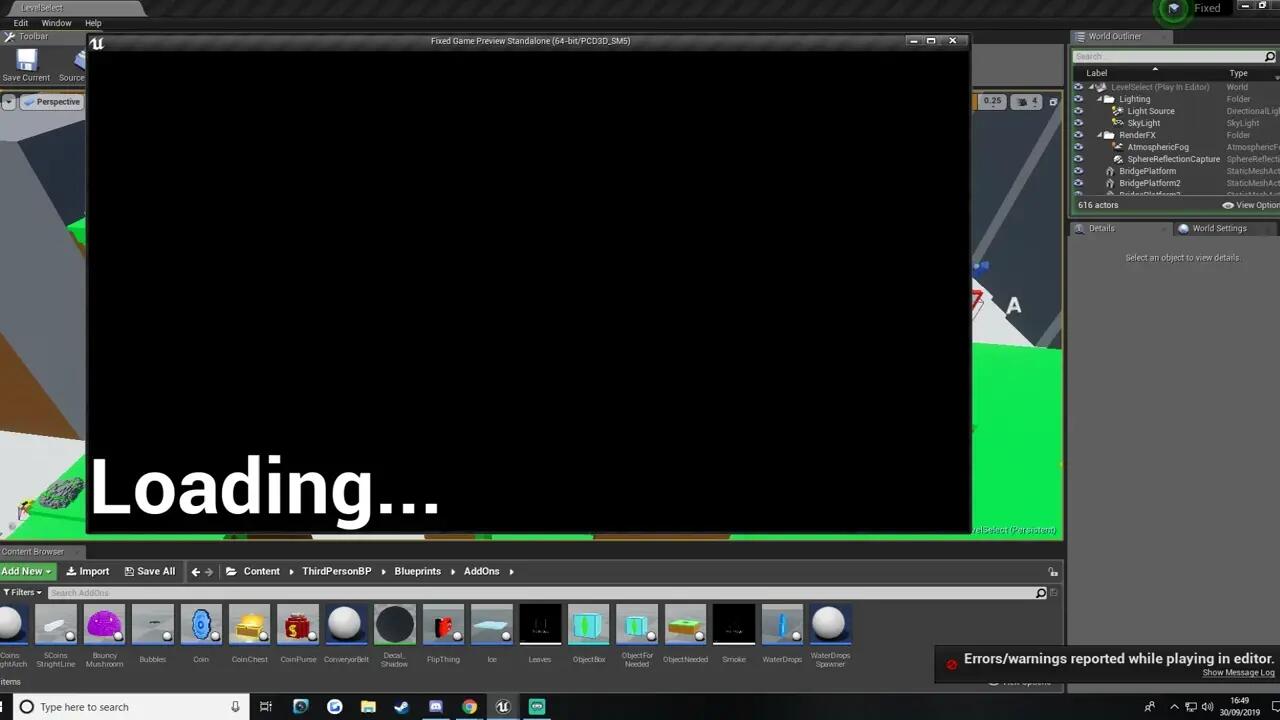Click the Unreal Engine taskbar icon
Image resolution: width=1280 pixels, height=720 pixels.
click(x=503, y=706)
